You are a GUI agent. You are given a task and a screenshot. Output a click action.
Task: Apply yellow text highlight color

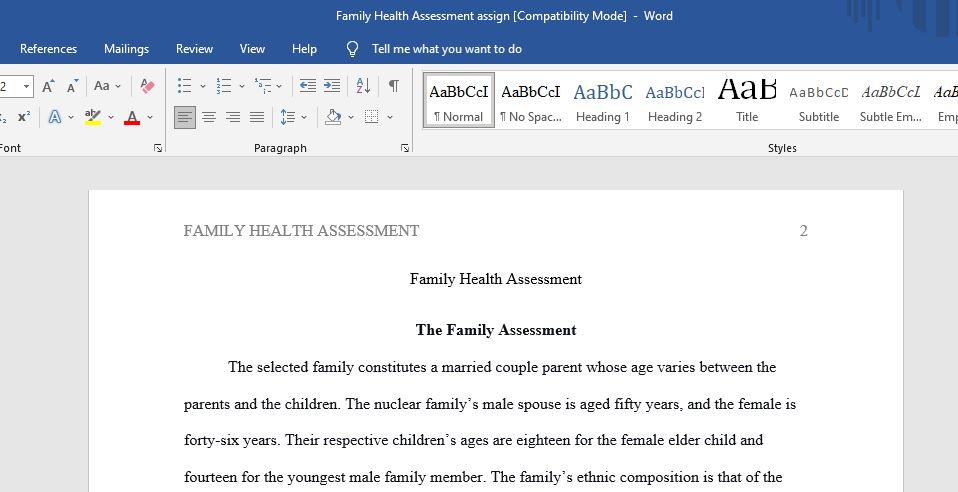pos(93,117)
